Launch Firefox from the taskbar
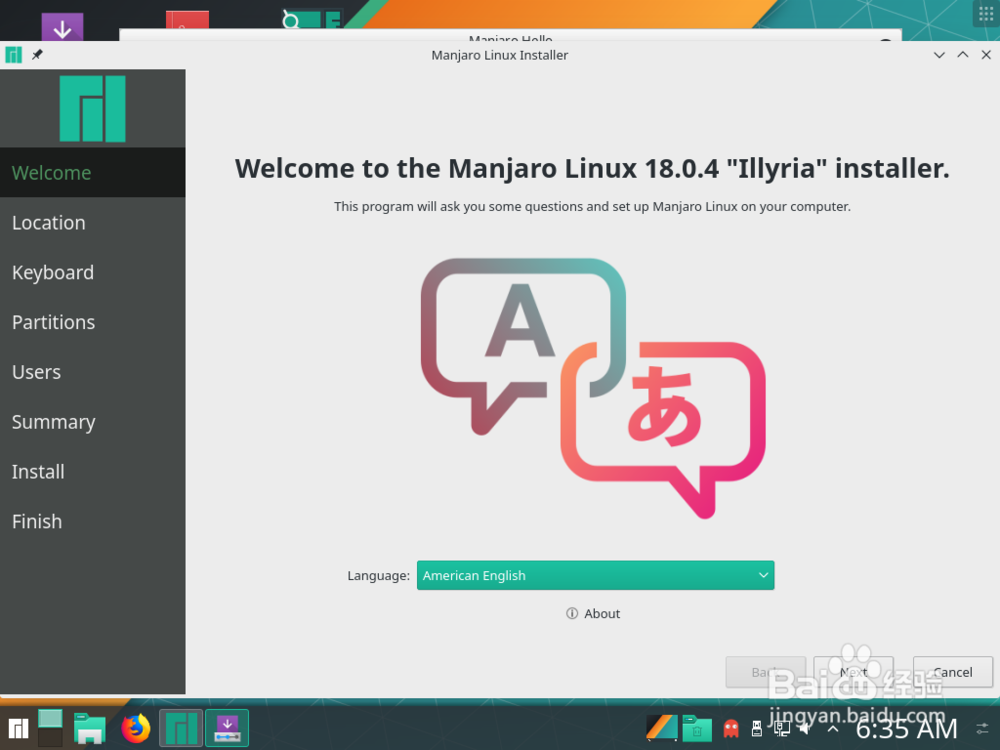This screenshot has width=1000, height=750. [136, 728]
